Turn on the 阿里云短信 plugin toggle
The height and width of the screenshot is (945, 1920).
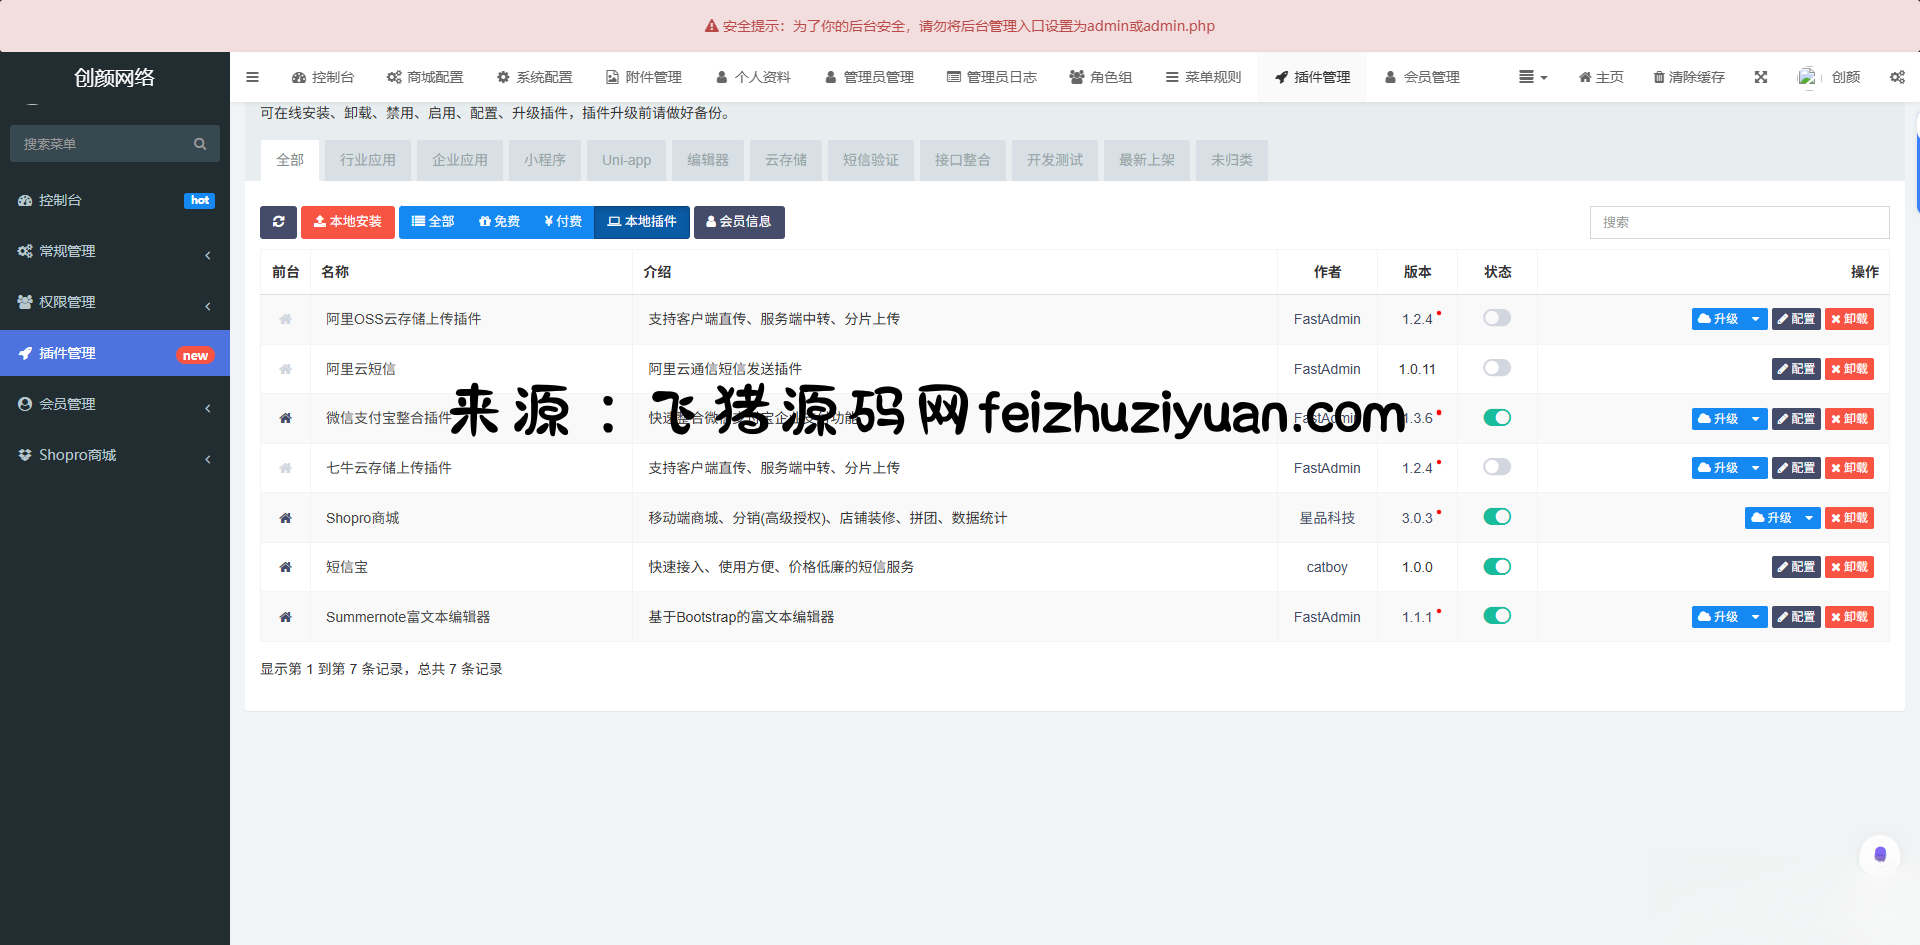tap(1497, 368)
